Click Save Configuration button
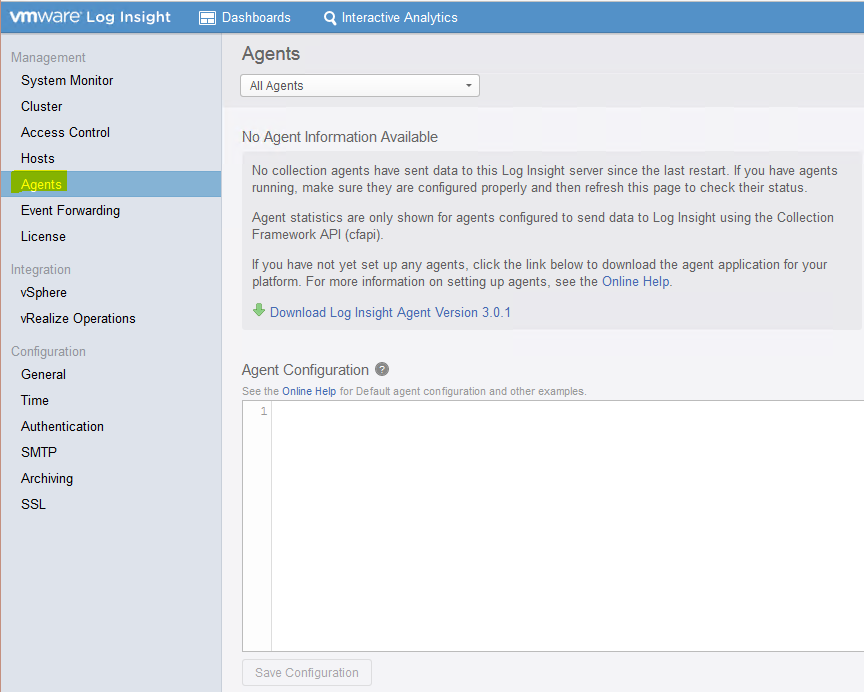 [307, 673]
